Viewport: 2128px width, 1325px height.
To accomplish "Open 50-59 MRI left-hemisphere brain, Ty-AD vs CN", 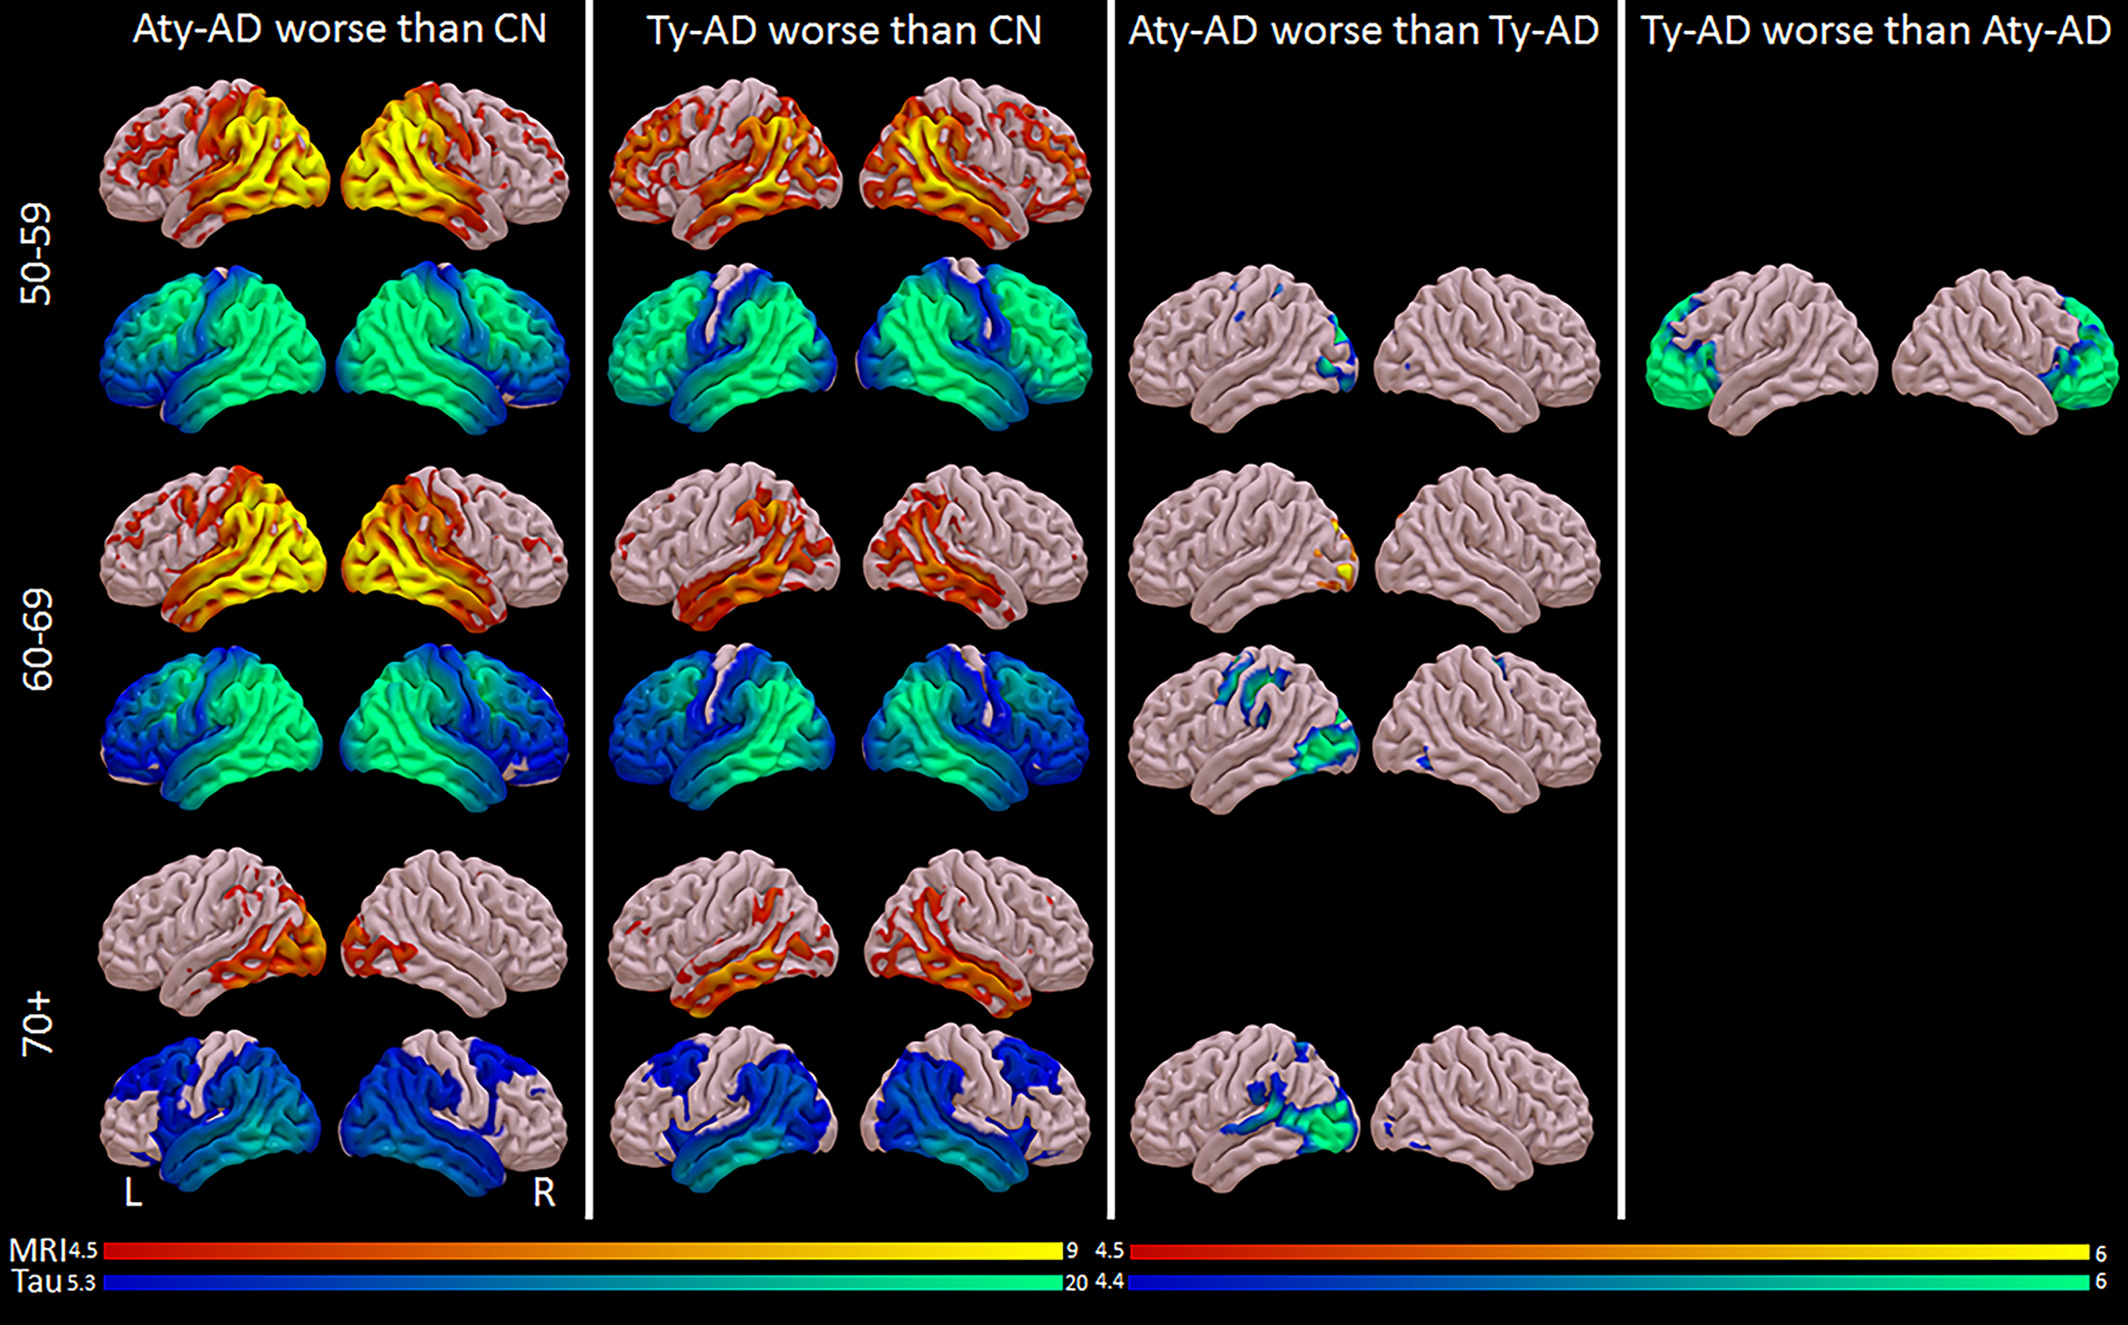I will pyautogui.click(x=726, y=165).
